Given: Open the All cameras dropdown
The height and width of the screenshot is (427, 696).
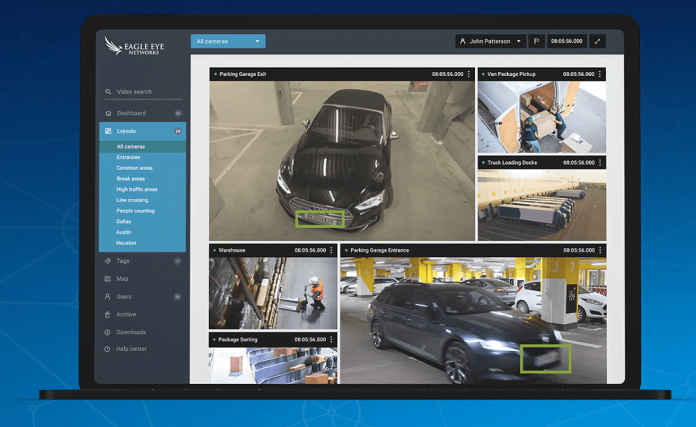Looking at the screenshot, I should 228,41.
